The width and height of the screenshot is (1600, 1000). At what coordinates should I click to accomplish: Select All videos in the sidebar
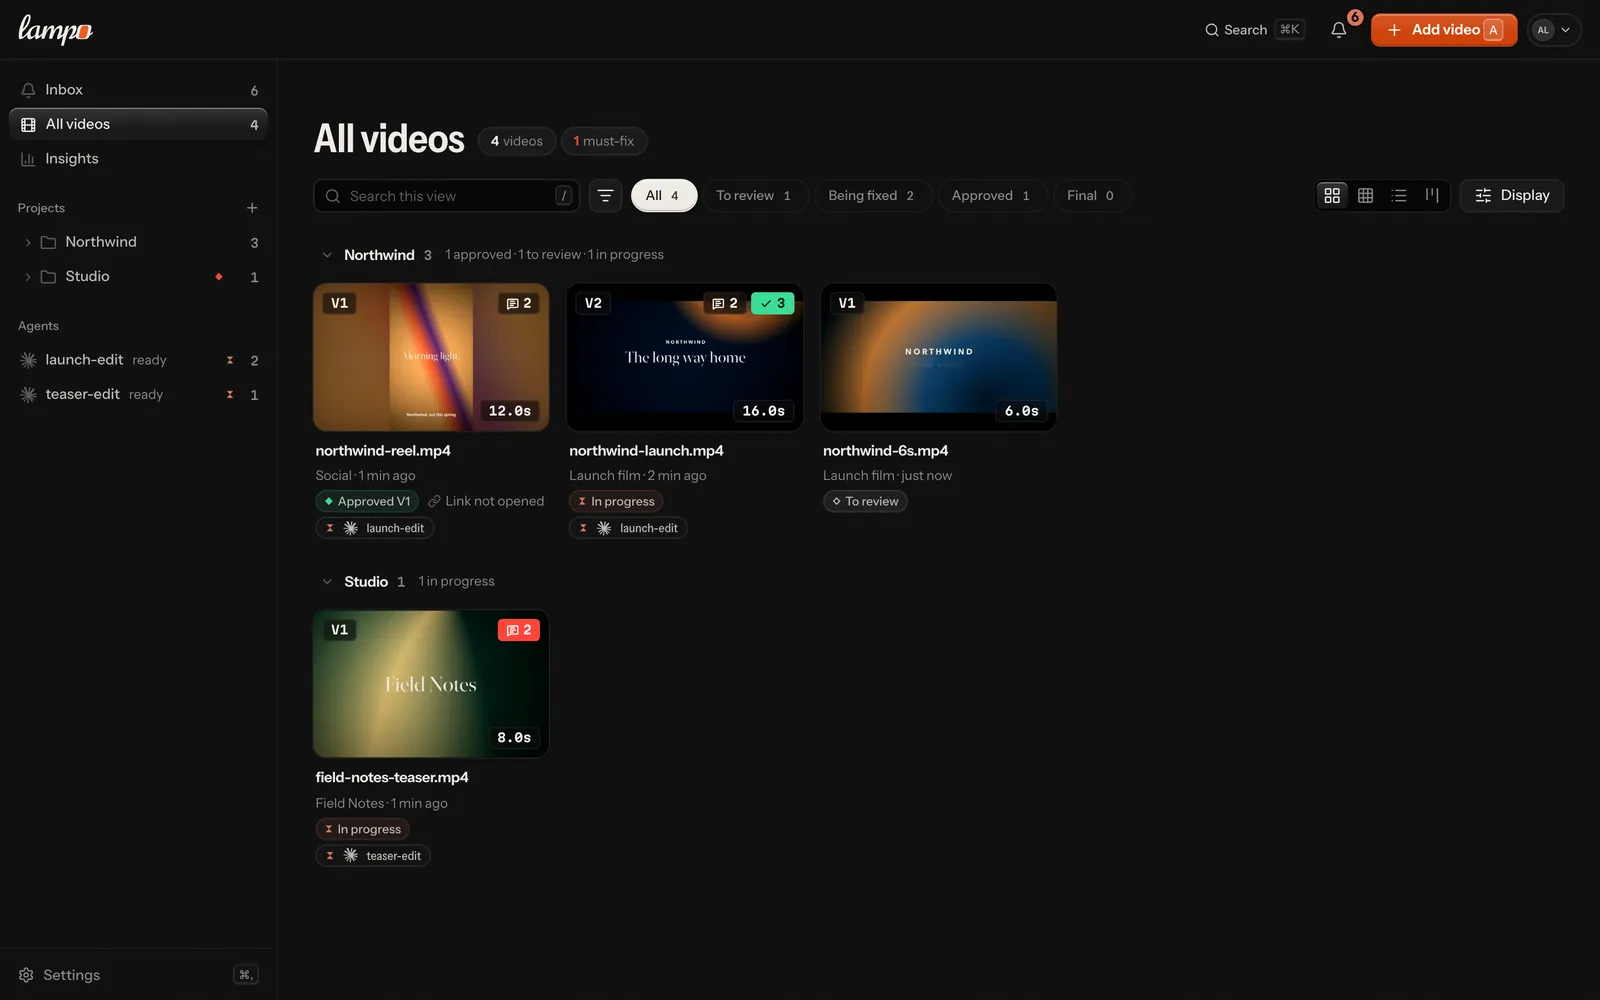coord(138,124)
